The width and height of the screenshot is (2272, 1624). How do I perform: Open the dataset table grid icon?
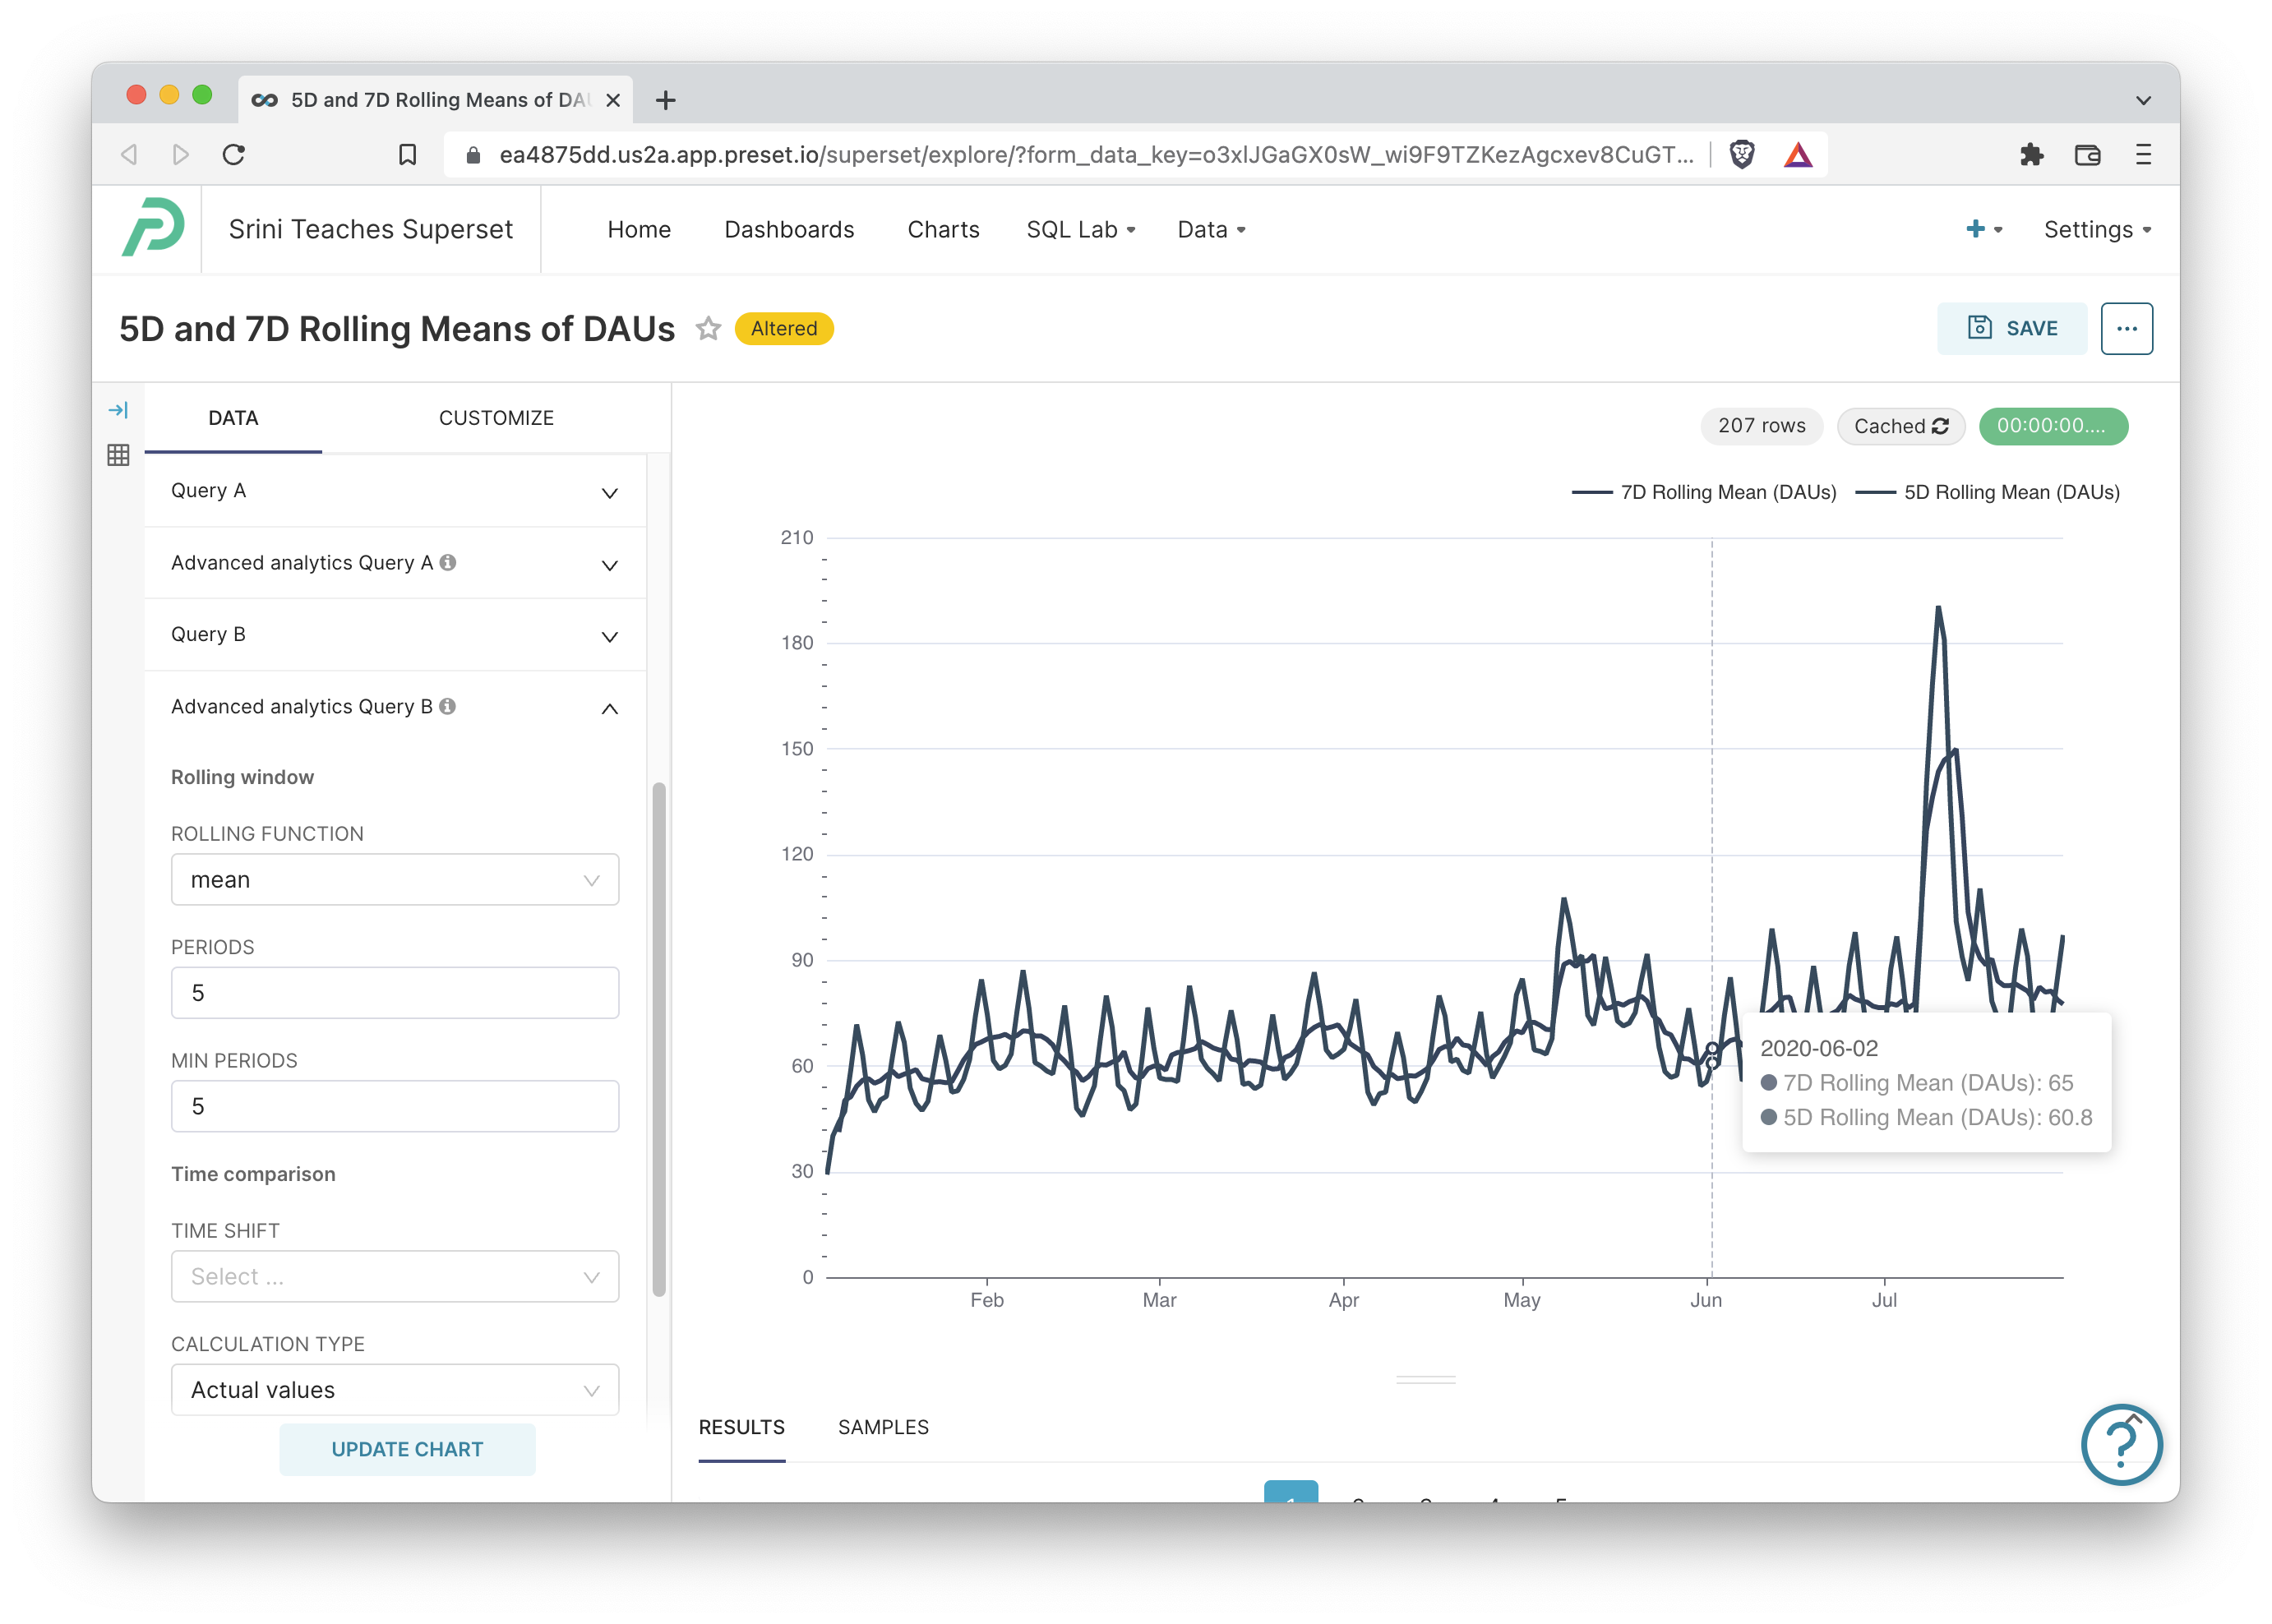point(118,455)
